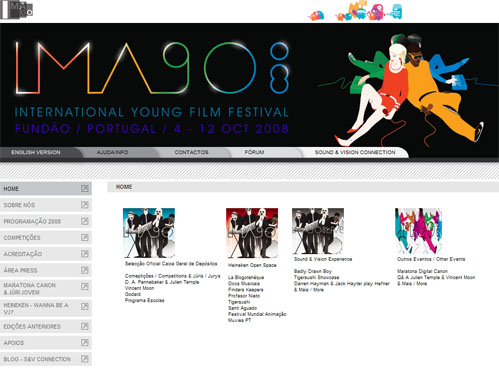Click La Blogothèque link
The height and width of the screenshot is (374, 499).
click(246, 277)
